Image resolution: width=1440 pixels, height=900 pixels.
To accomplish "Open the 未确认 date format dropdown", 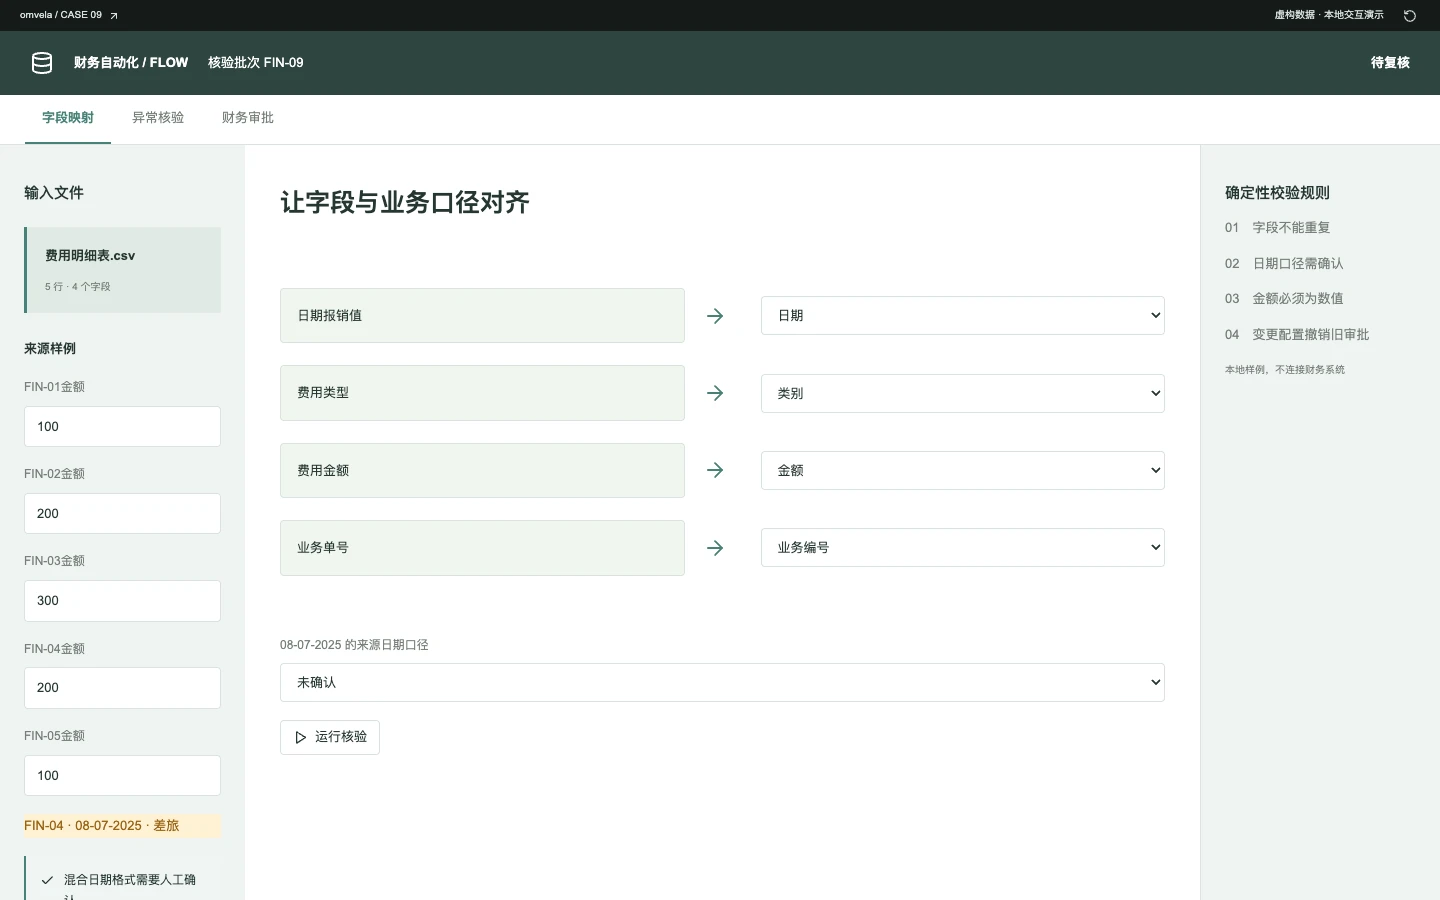I will pos(722,682).
